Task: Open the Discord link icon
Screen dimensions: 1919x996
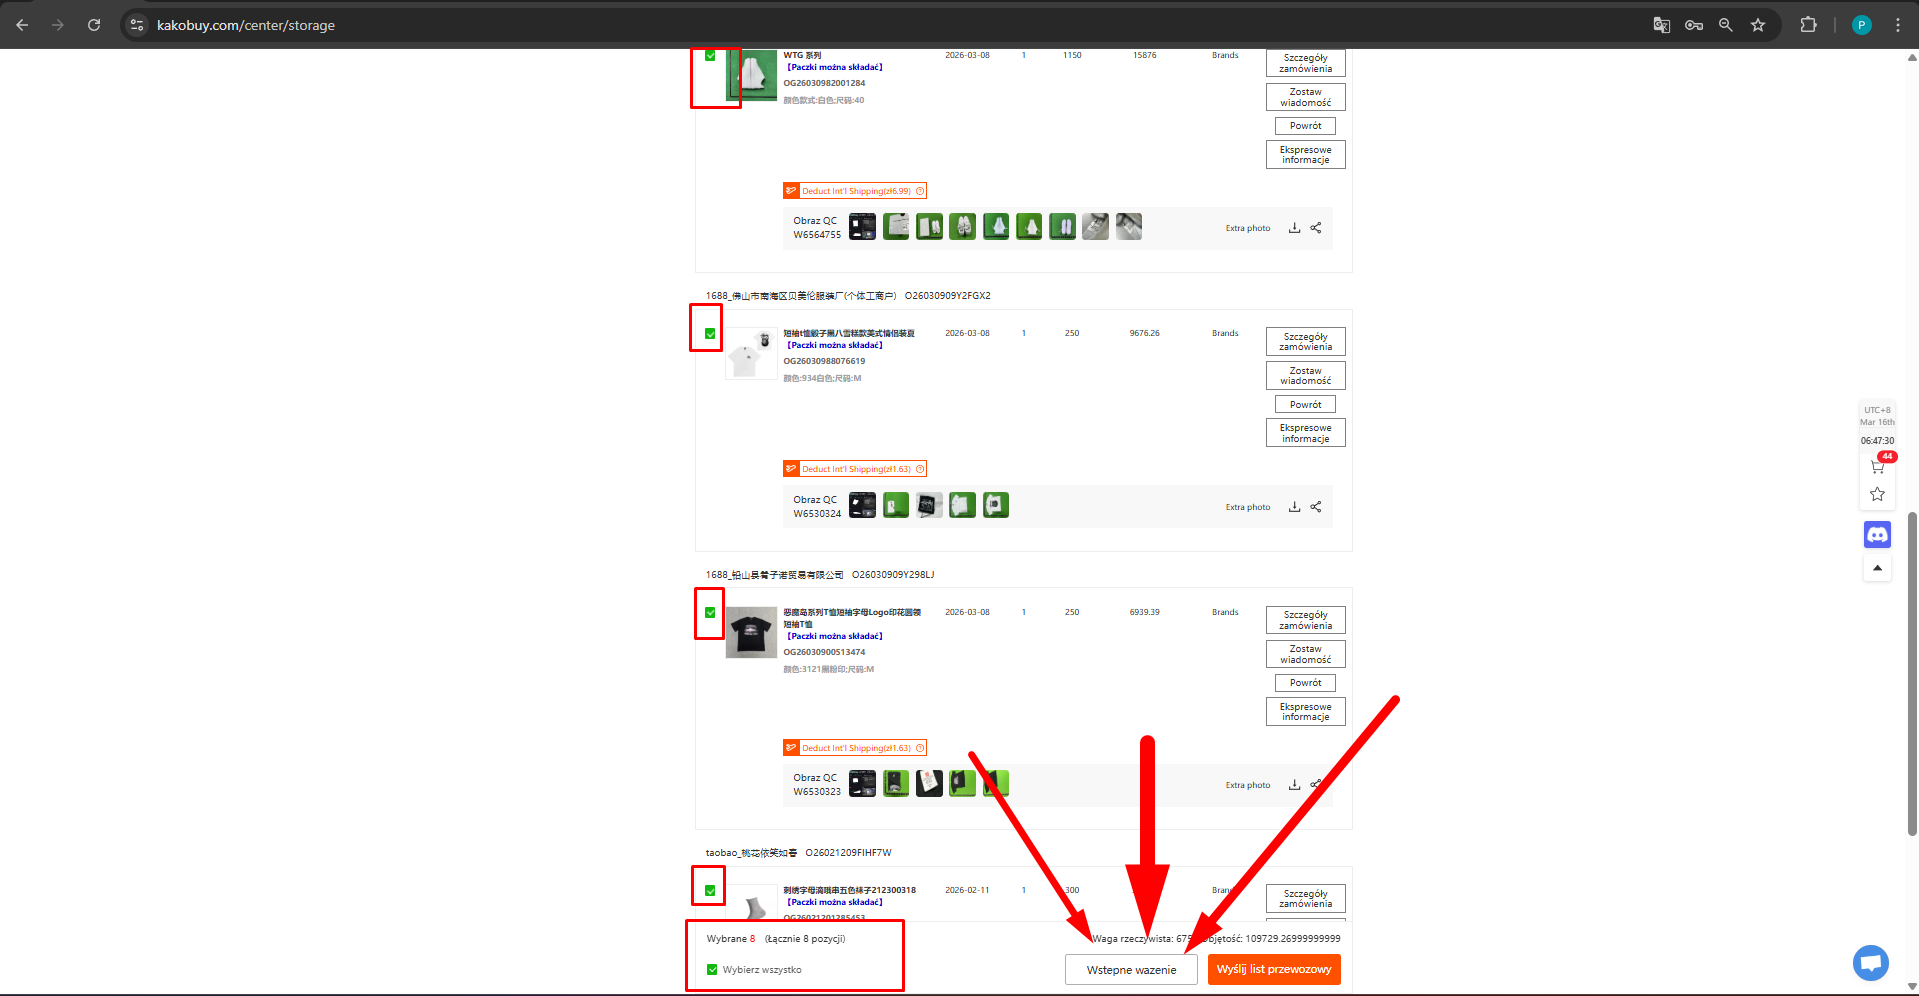Action: pyautogui.click(x=1877, y=535)
